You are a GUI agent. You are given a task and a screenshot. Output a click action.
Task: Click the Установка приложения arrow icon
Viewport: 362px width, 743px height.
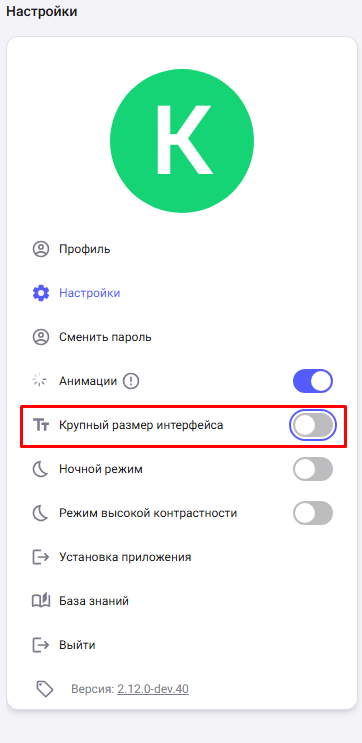point(41,557)
